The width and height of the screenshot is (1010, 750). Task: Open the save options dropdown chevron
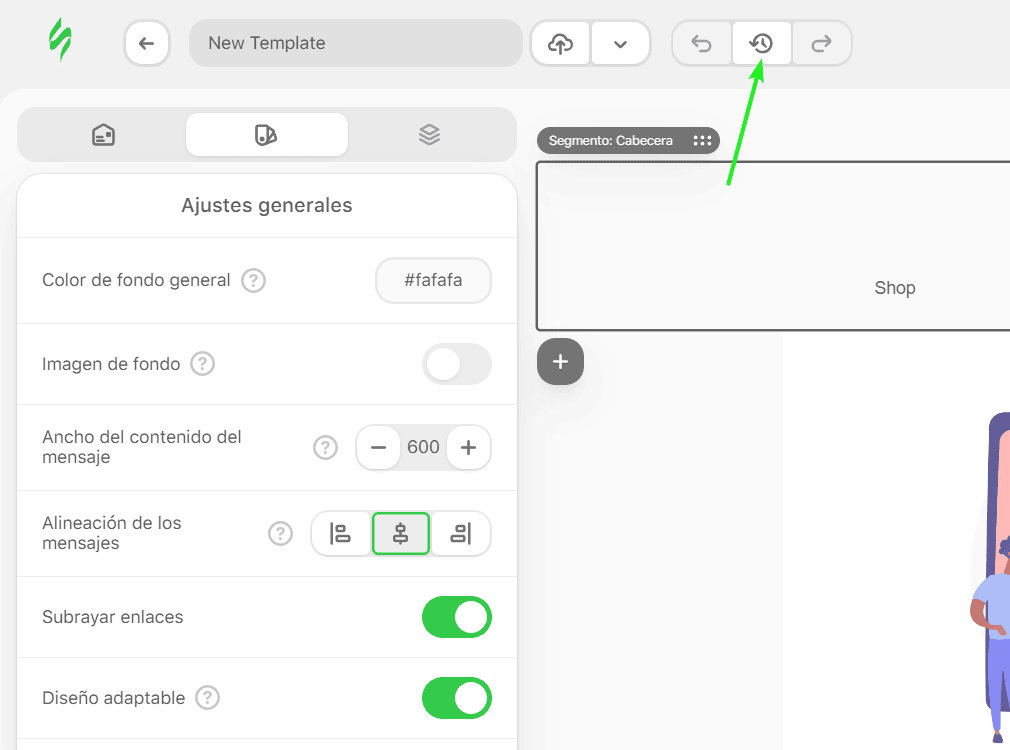(620, 44)
